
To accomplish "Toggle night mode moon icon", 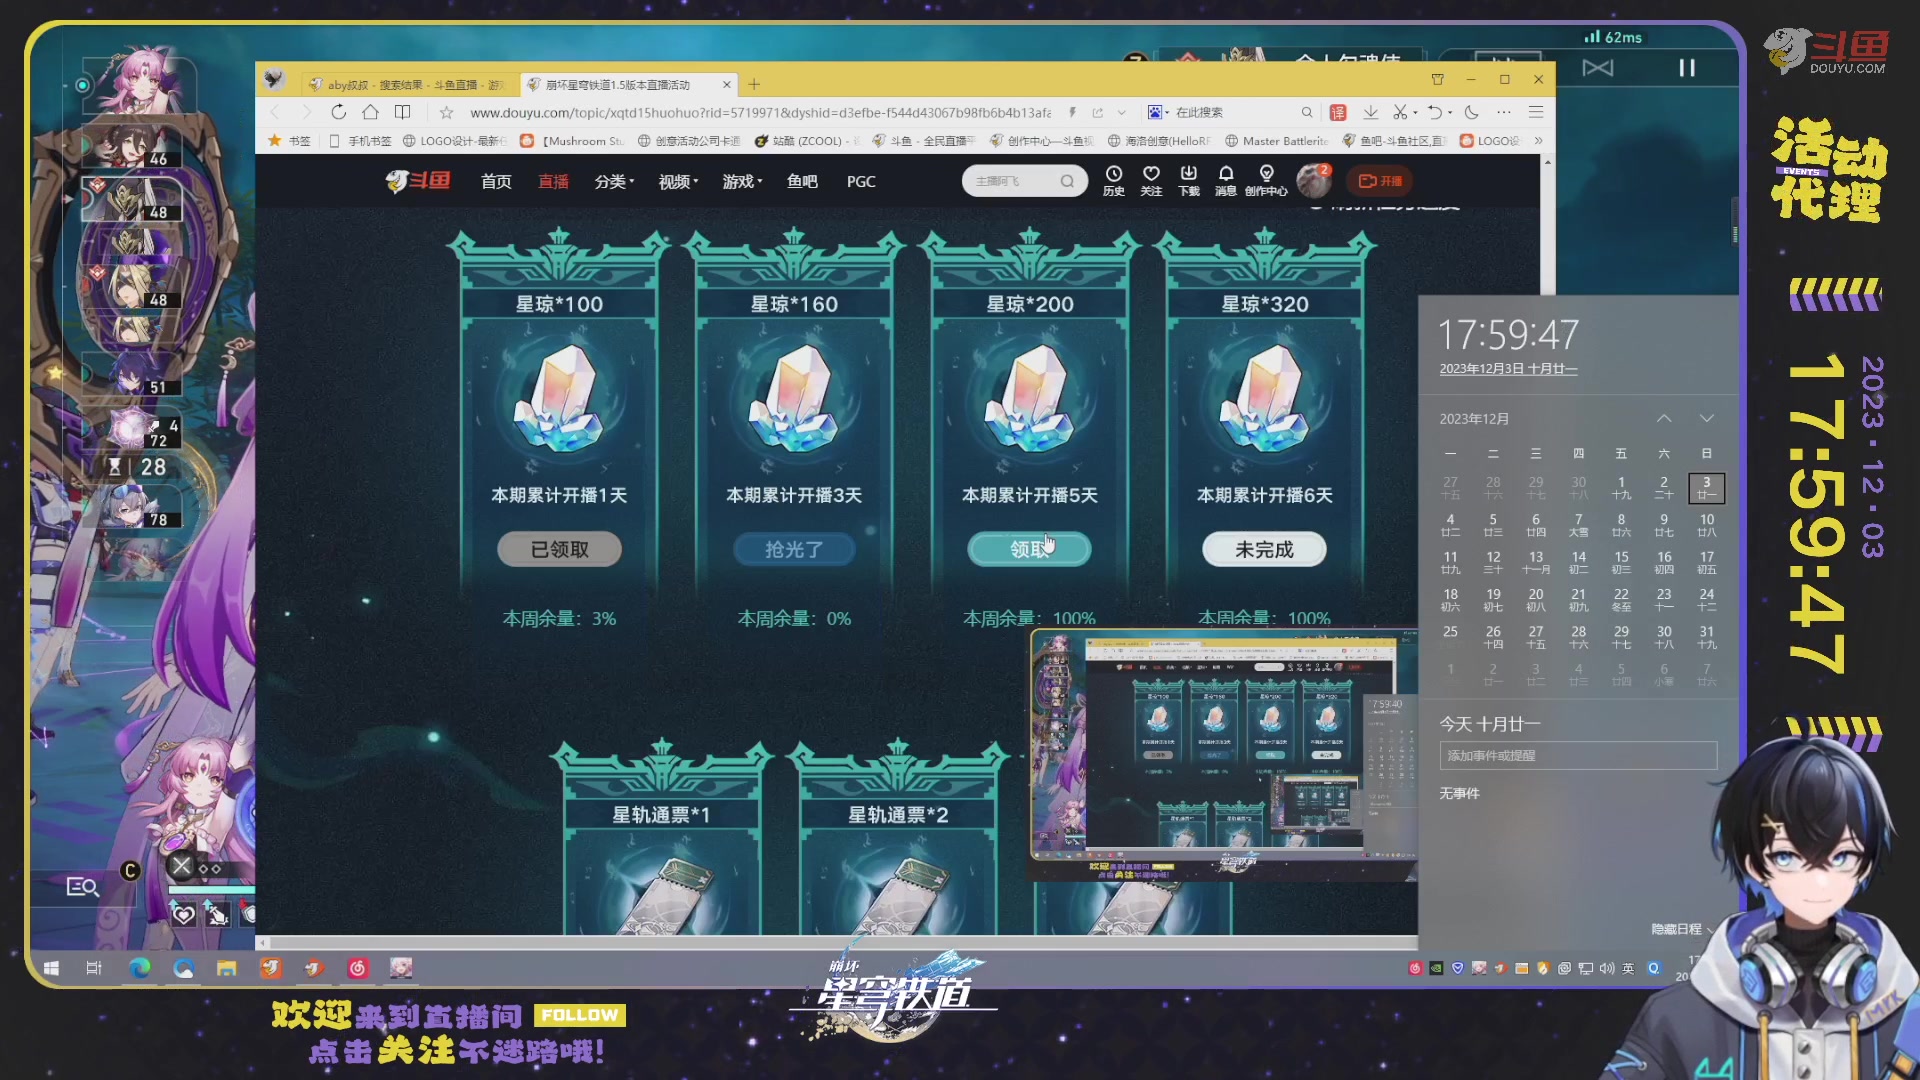I will [x=1472, y=112].
